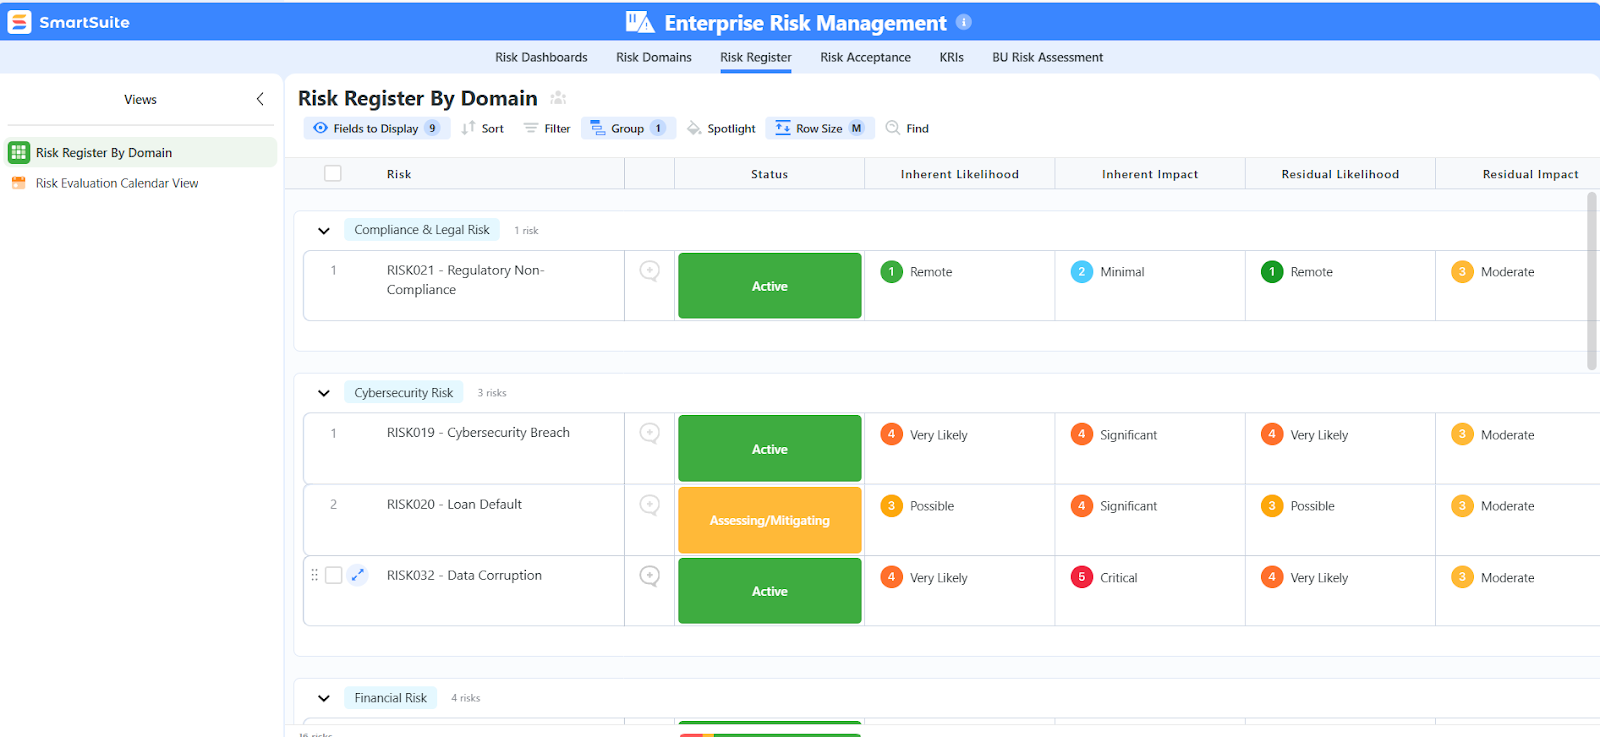This screenshot has height=737, width=1600.
Task: Collapse the Cybersecurity Risk group
Action: [x=324, y=393]
